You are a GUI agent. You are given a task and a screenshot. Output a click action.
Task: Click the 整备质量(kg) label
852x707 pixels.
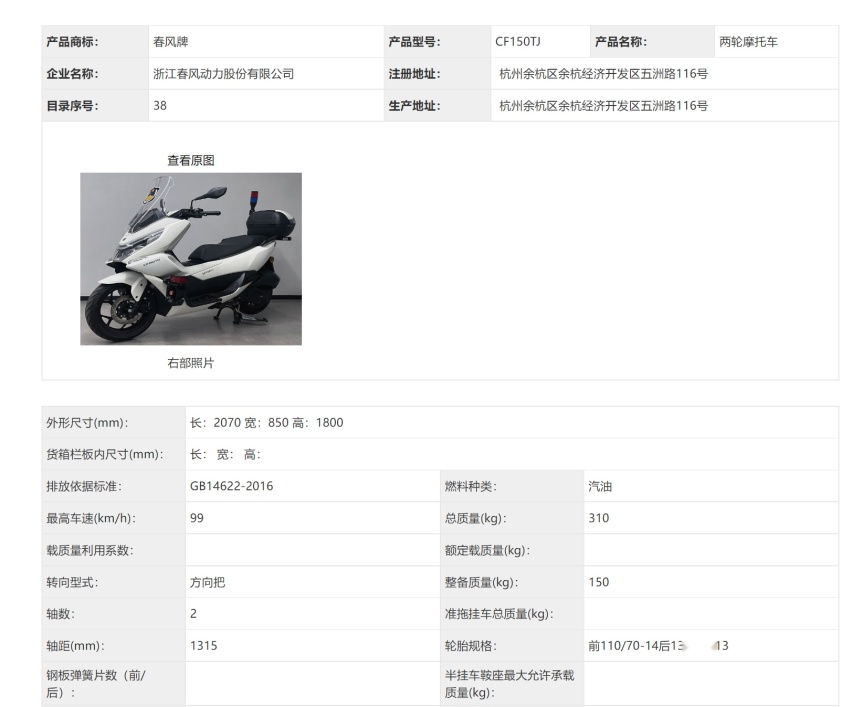[481, 583]
